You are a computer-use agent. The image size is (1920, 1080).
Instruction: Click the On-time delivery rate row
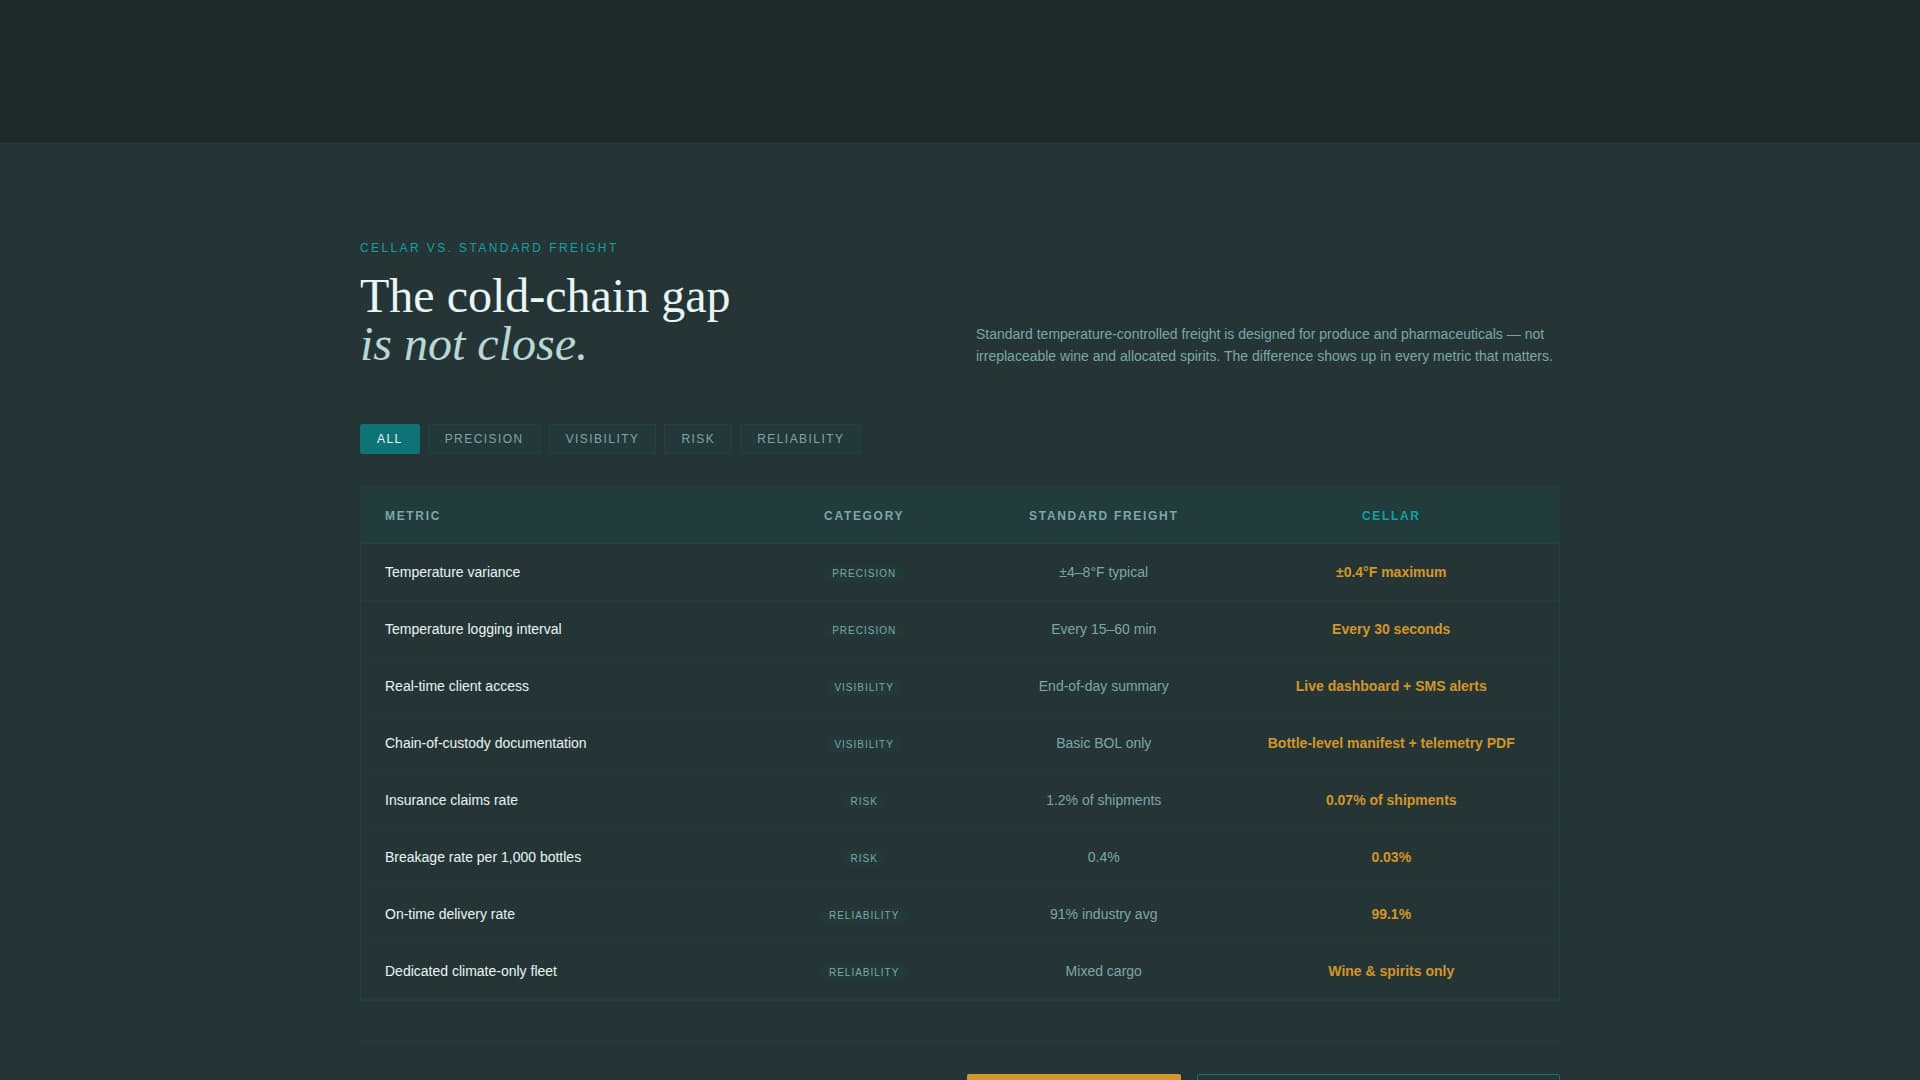coord(450,915)
